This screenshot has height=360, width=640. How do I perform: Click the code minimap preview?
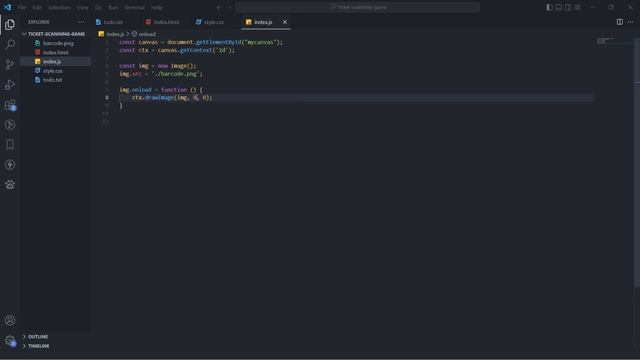pyautogui.click(x=605, y=40)
